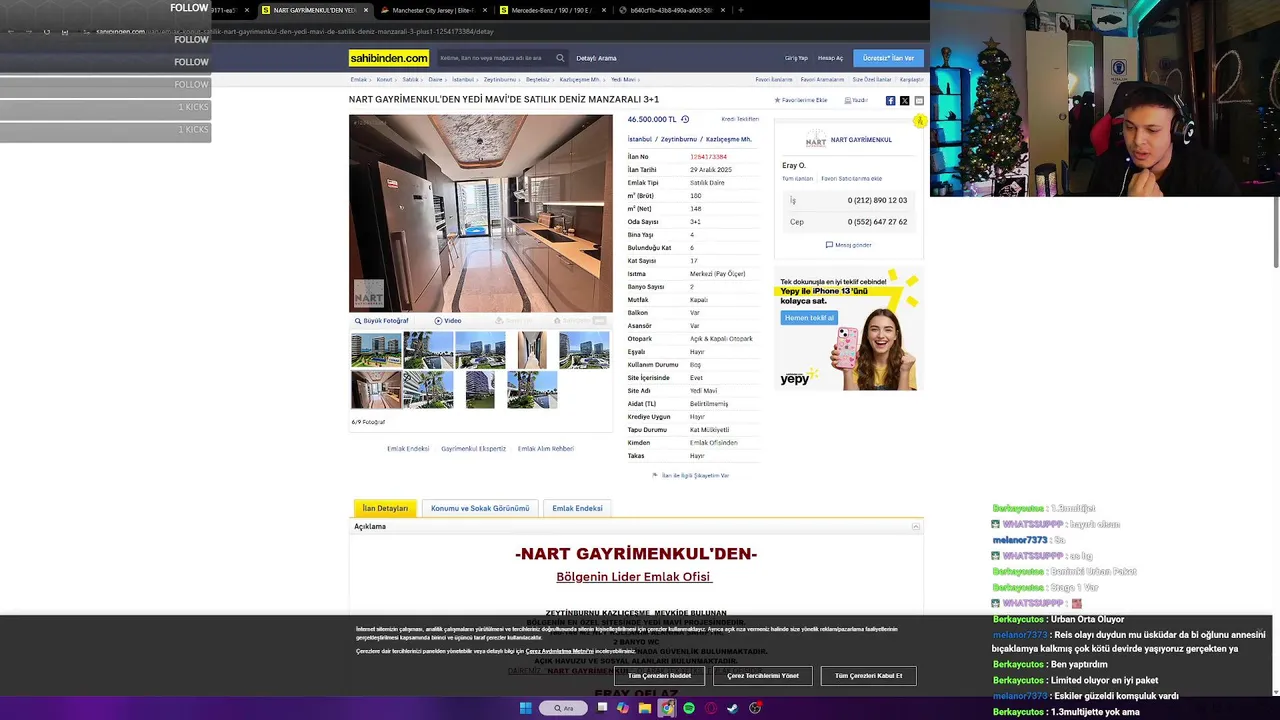
Task: Select the İlan Detayları tab
Action: [x=385, y=508]
